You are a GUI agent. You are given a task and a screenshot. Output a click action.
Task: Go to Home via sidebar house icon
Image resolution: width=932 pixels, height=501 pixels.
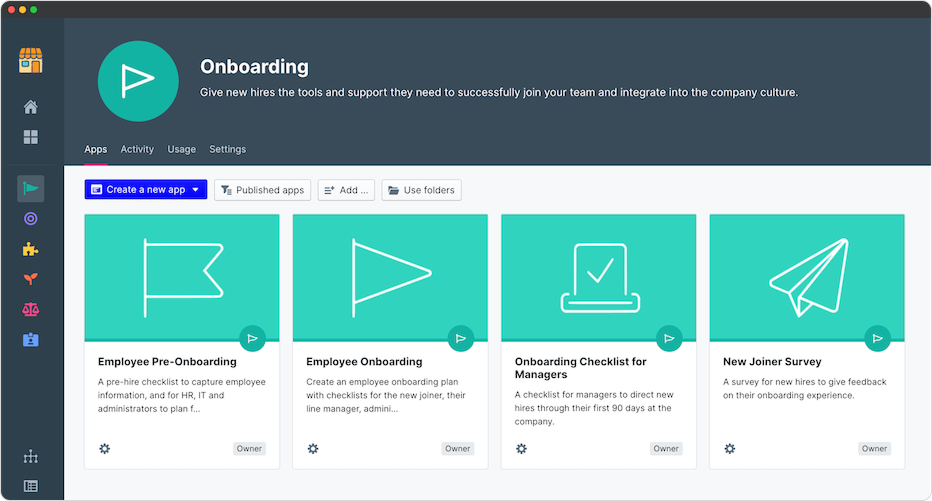pos(31,107)
